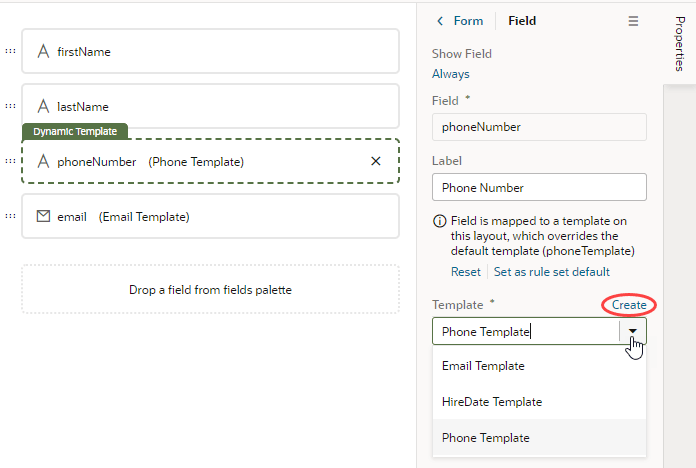Expand the Template dropdown arrow
Viewport: 696px width, 468px height.
pos(633,332)
